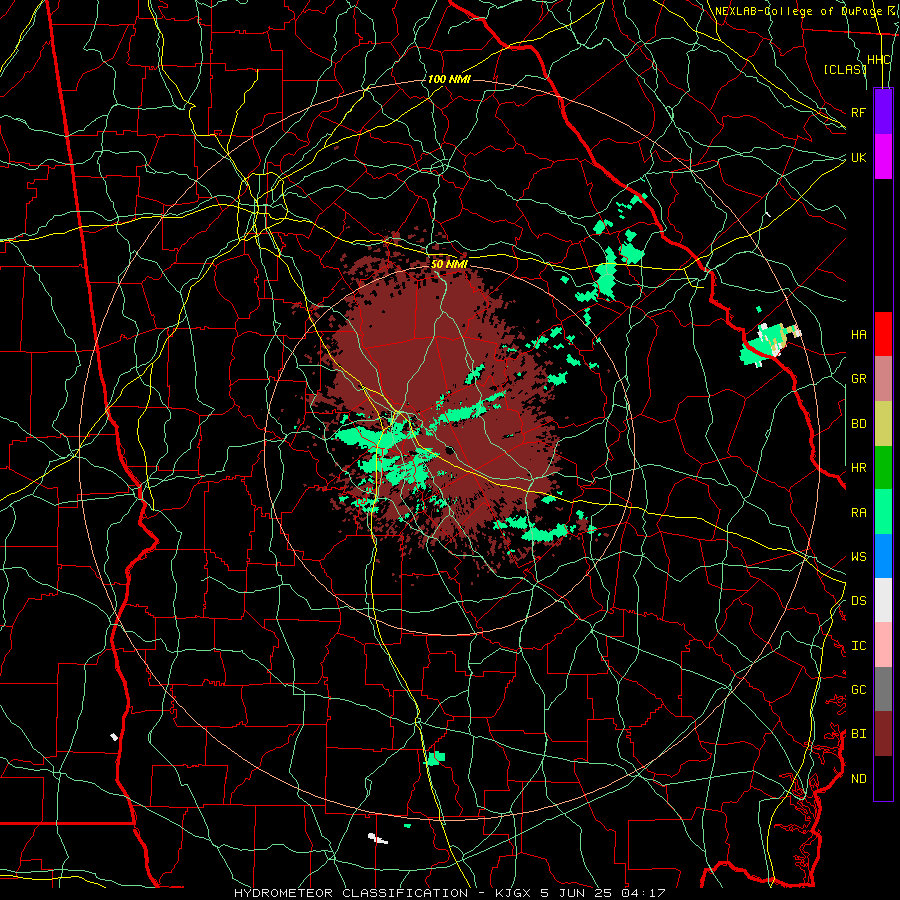Click the maroon BI legend color swatch
Screen dimensions: 900x900
[883, 734]
